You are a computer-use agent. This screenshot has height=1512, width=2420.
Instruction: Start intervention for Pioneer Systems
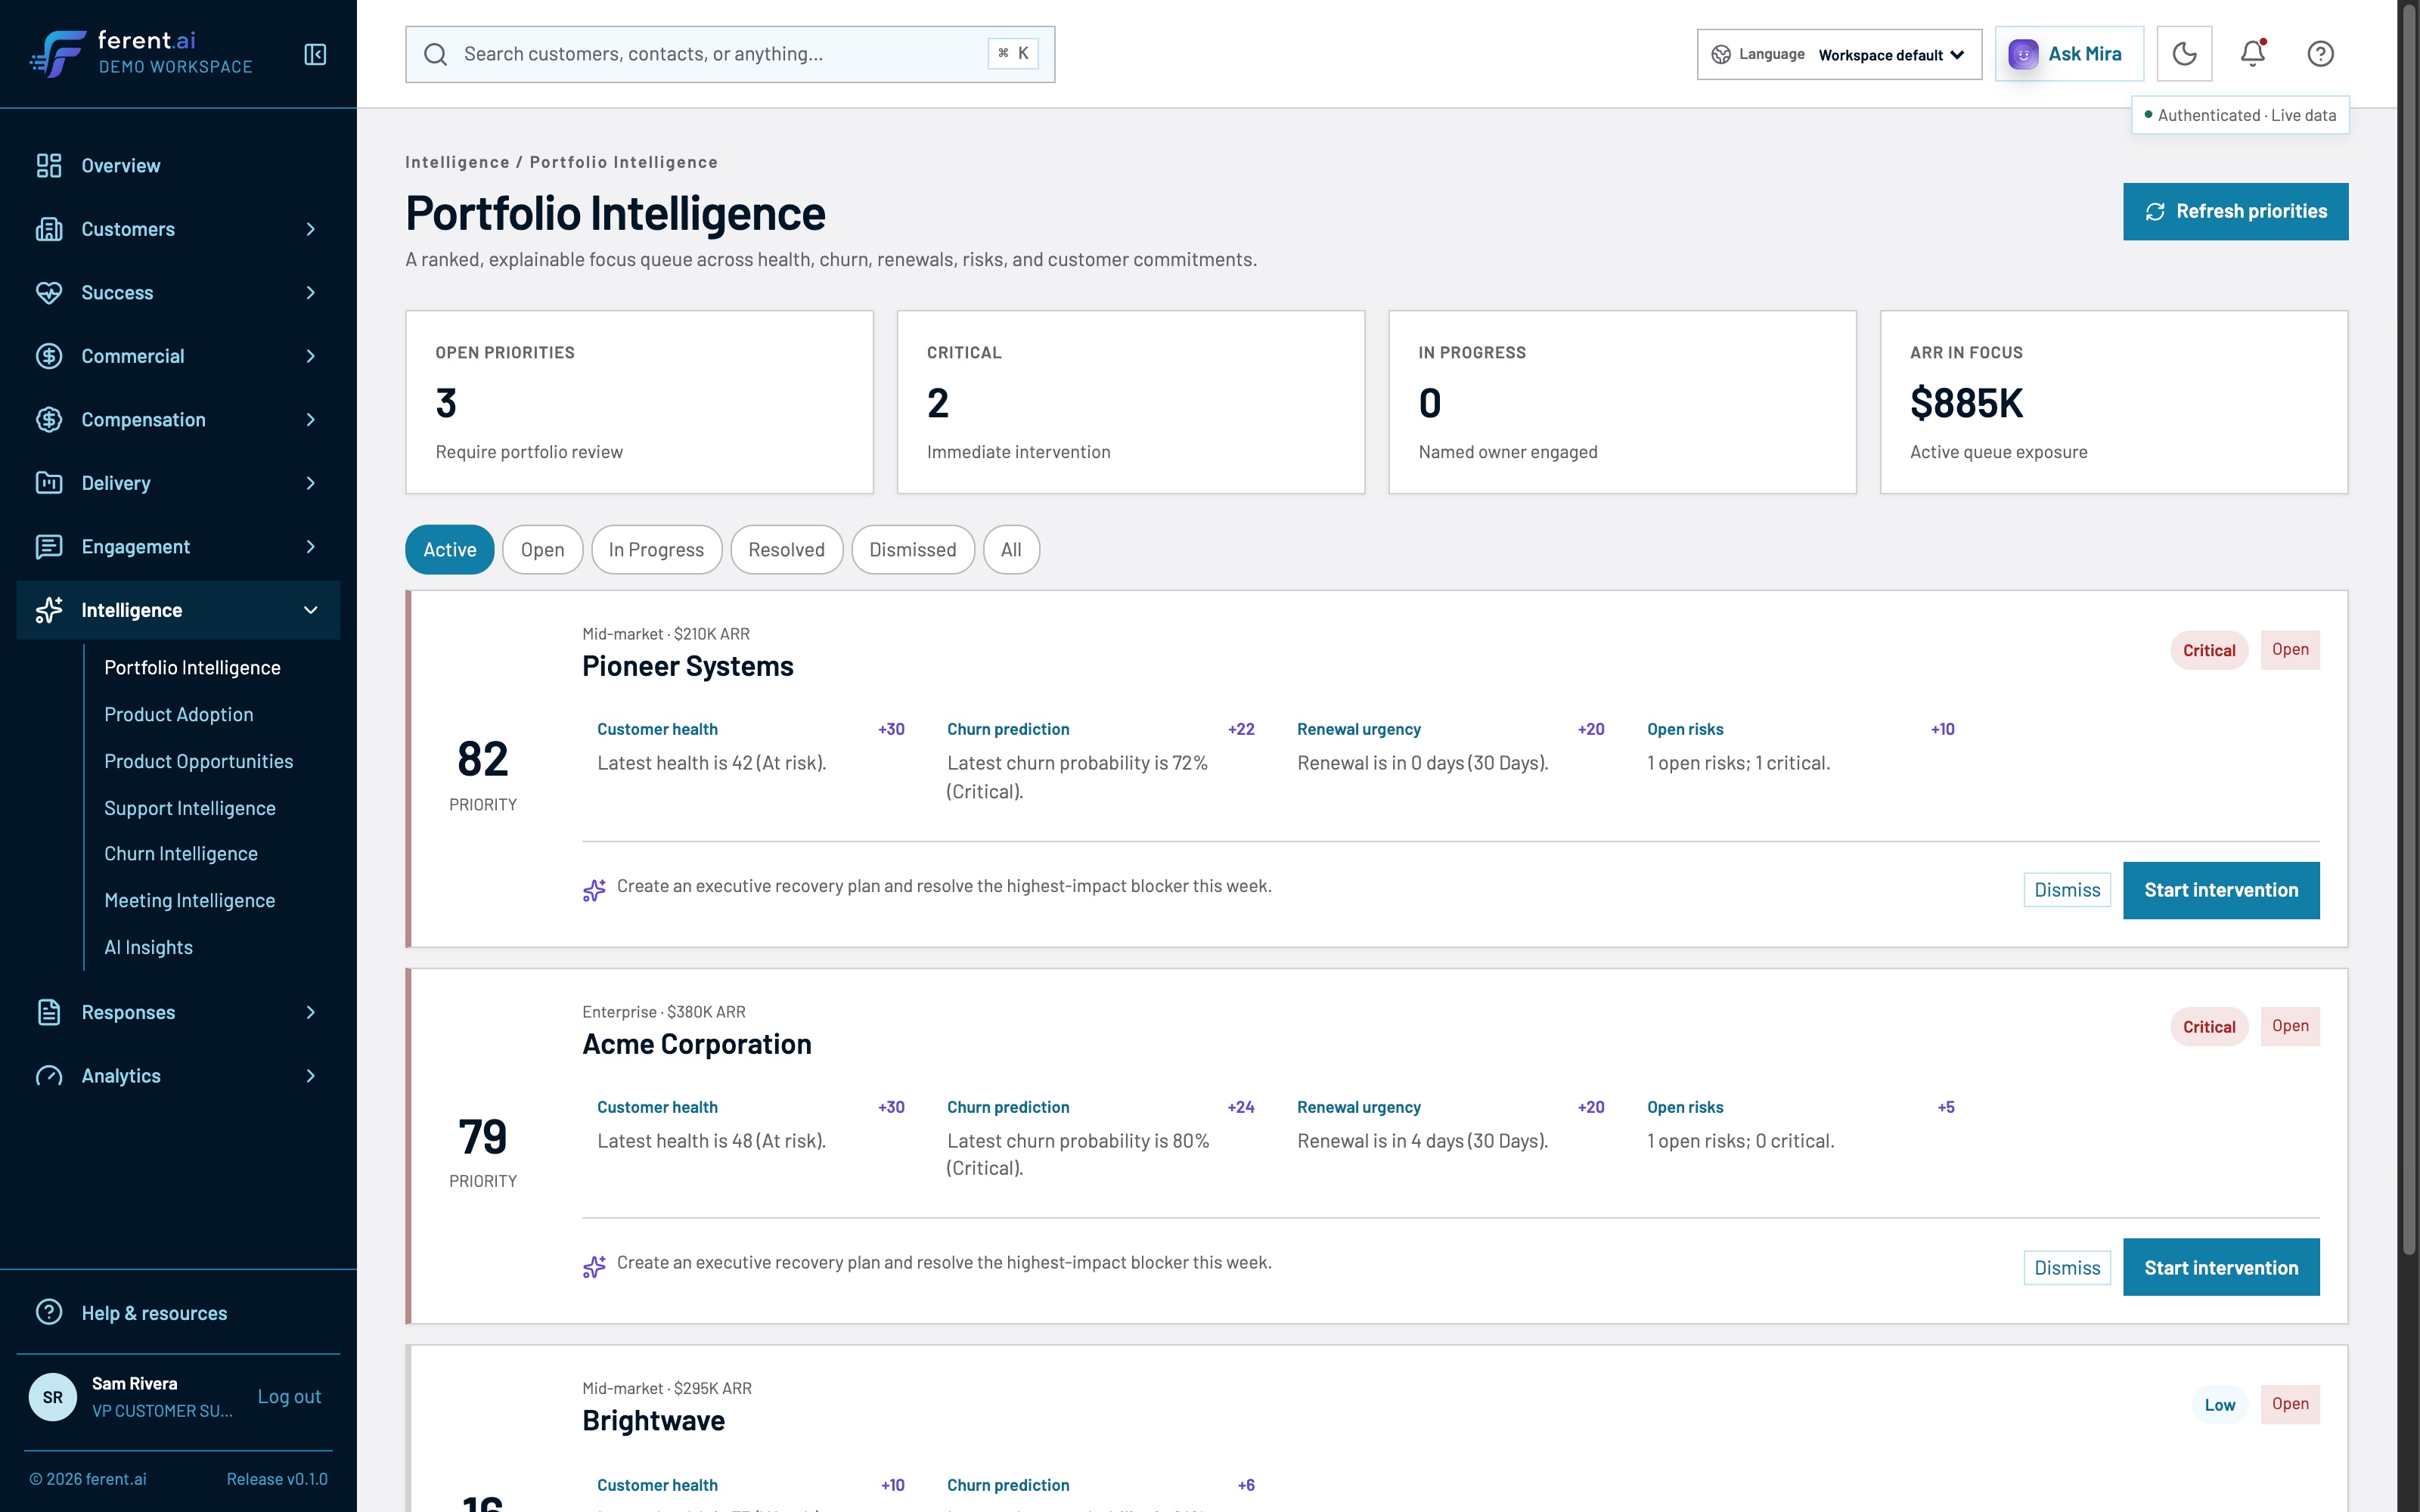tap(2221, 890)
